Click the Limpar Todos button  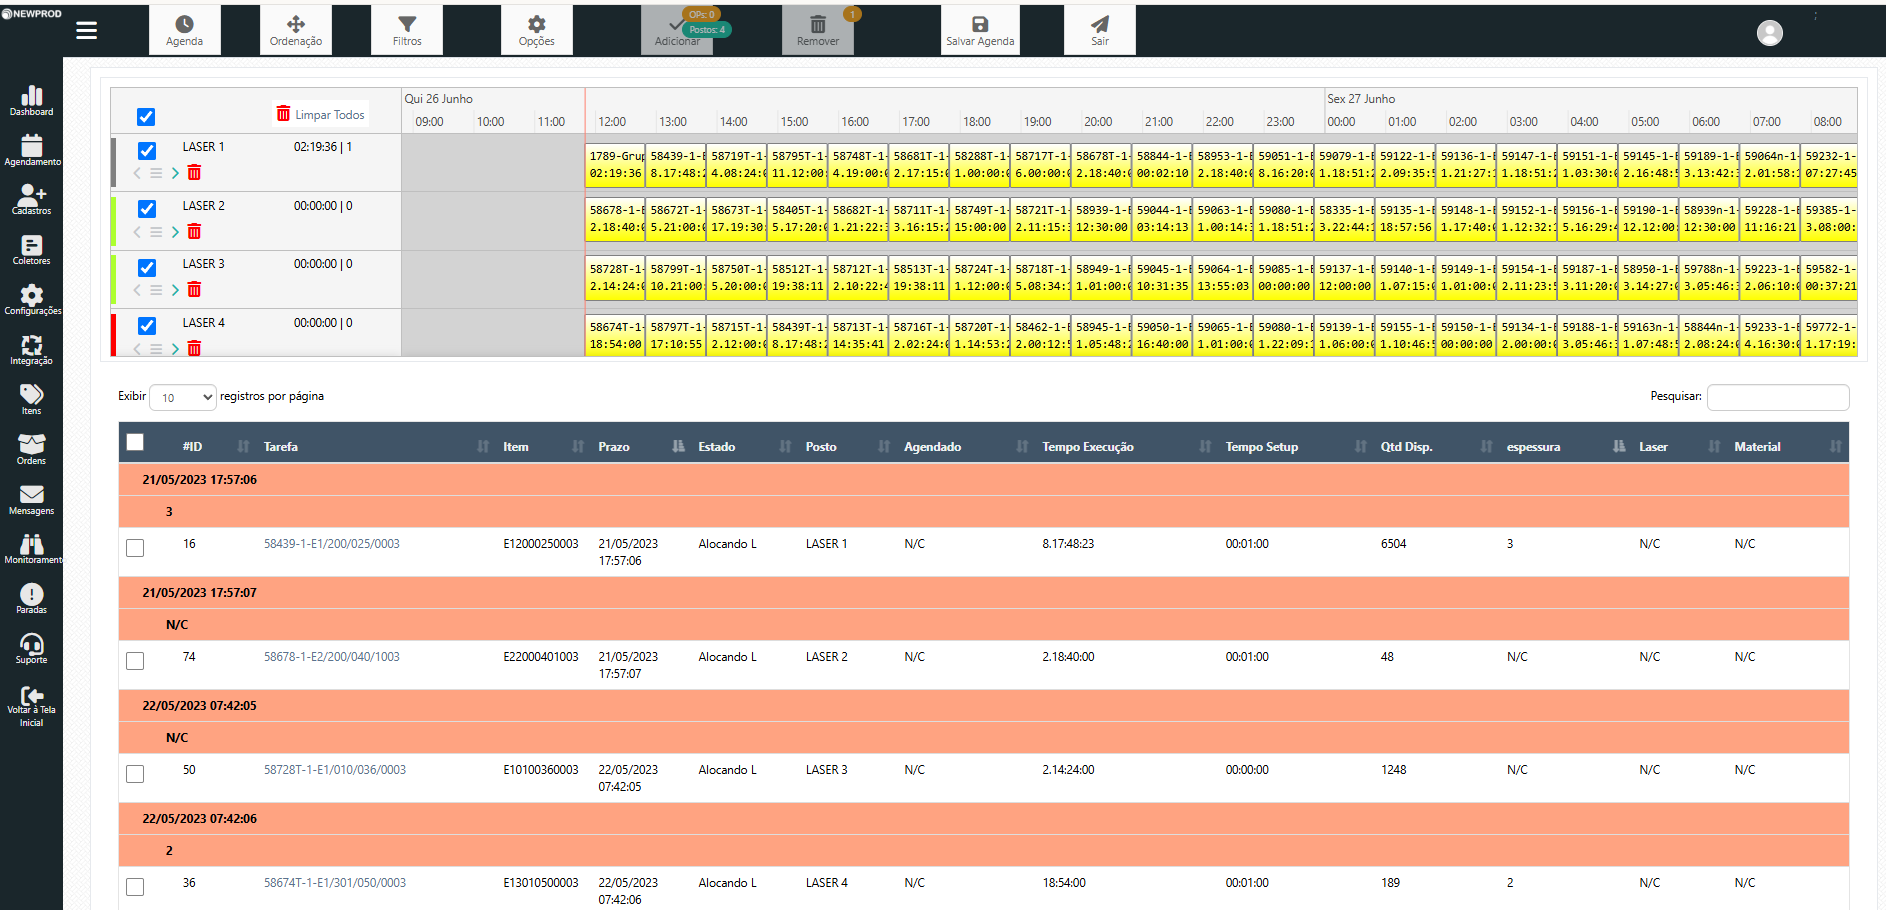coord(321,115)
